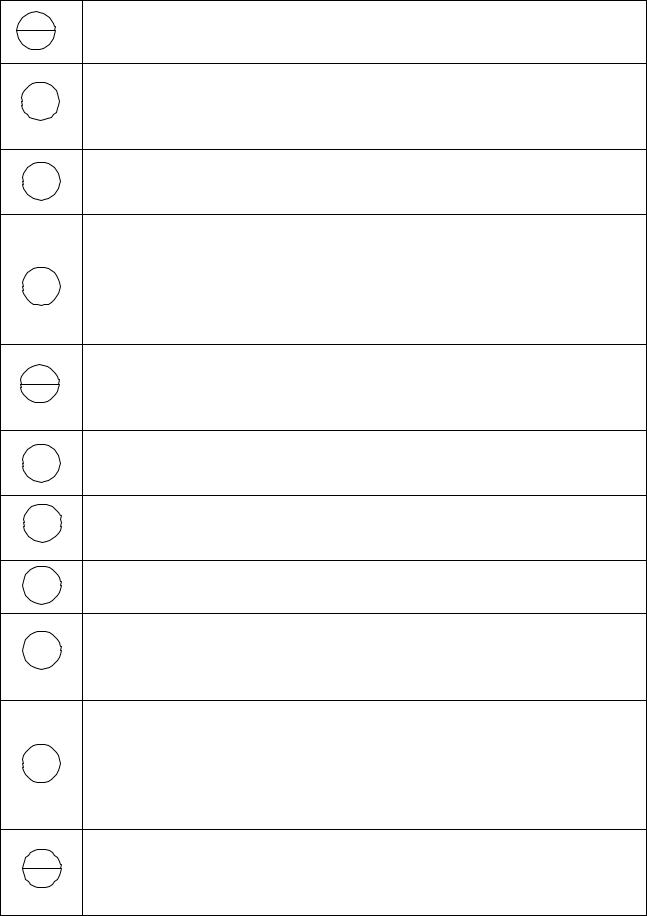Select the blank cell in the sixth row
647x916 pixels.
[364, 463]
